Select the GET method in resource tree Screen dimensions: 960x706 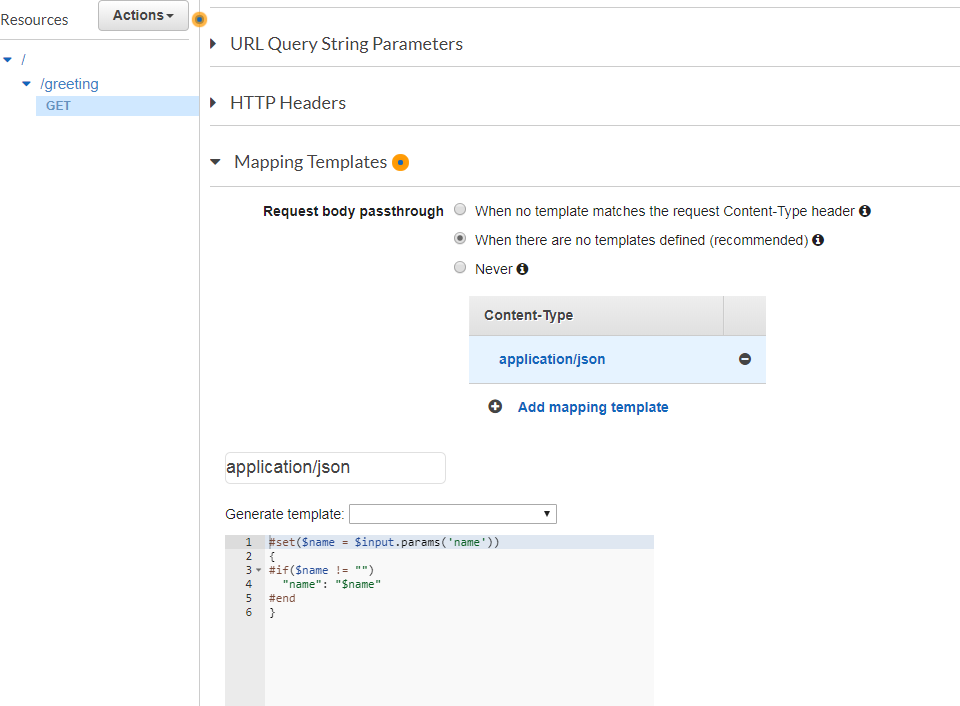coord(59,106)
